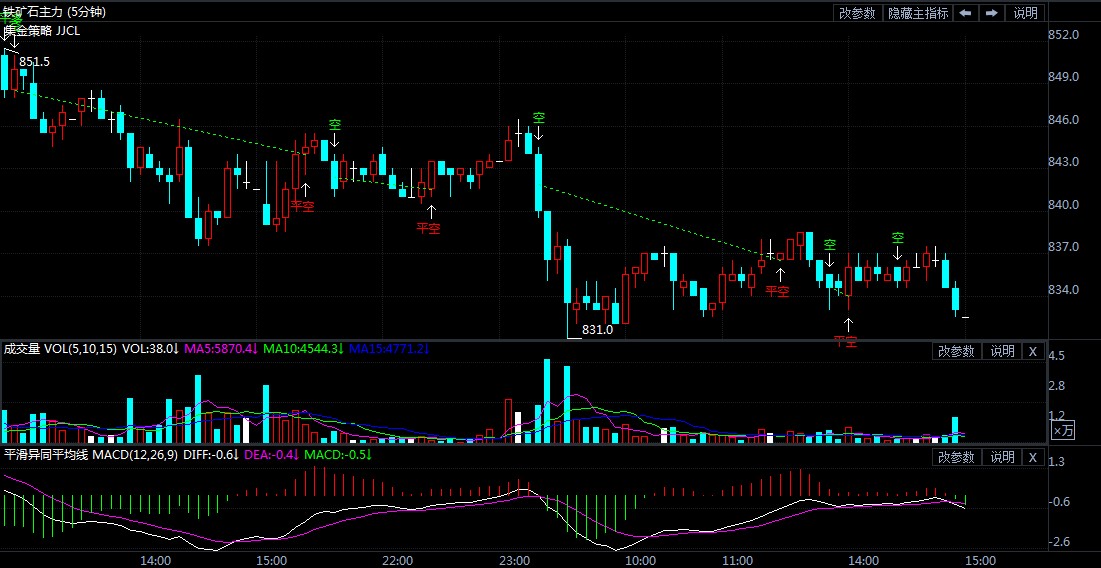The image size is (1101, 568).
Task: Click the red 平空 marker near 22:00
Action: (x=428, y=227)
